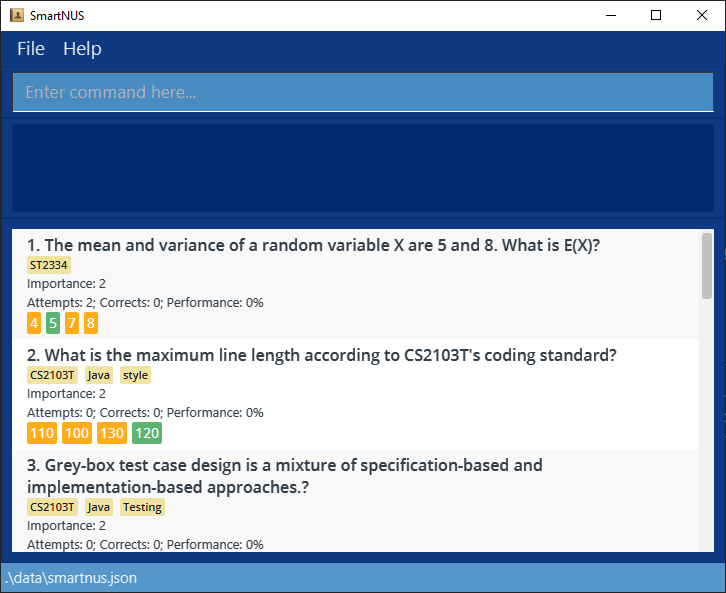726x593 pixels.
Task: Select answer choice 100 in question 2
Action: pyautogui.click(x=77, y=433)
